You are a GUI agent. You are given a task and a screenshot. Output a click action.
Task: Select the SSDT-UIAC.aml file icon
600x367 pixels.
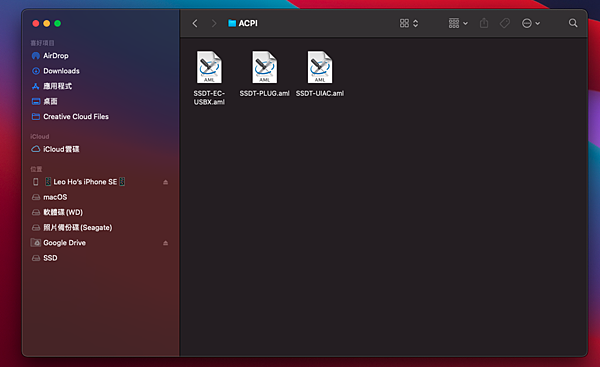point(320,67)
